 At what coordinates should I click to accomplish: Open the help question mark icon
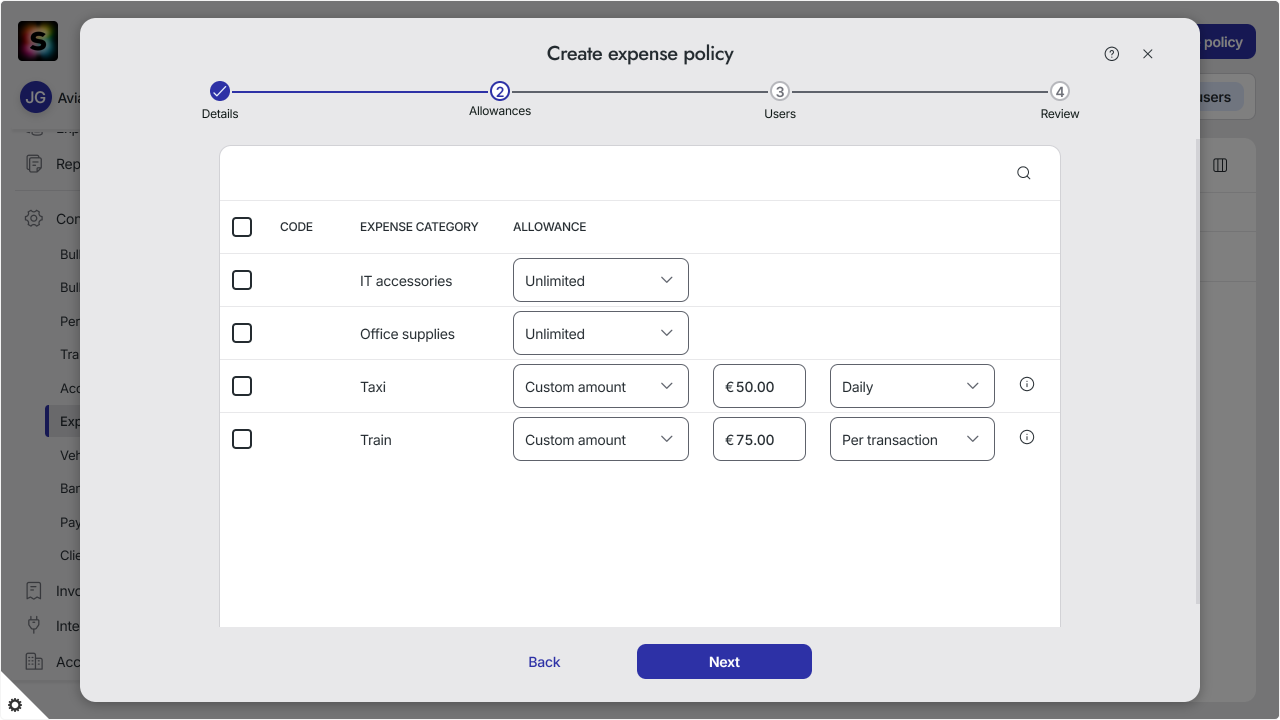coord(1112,54)
